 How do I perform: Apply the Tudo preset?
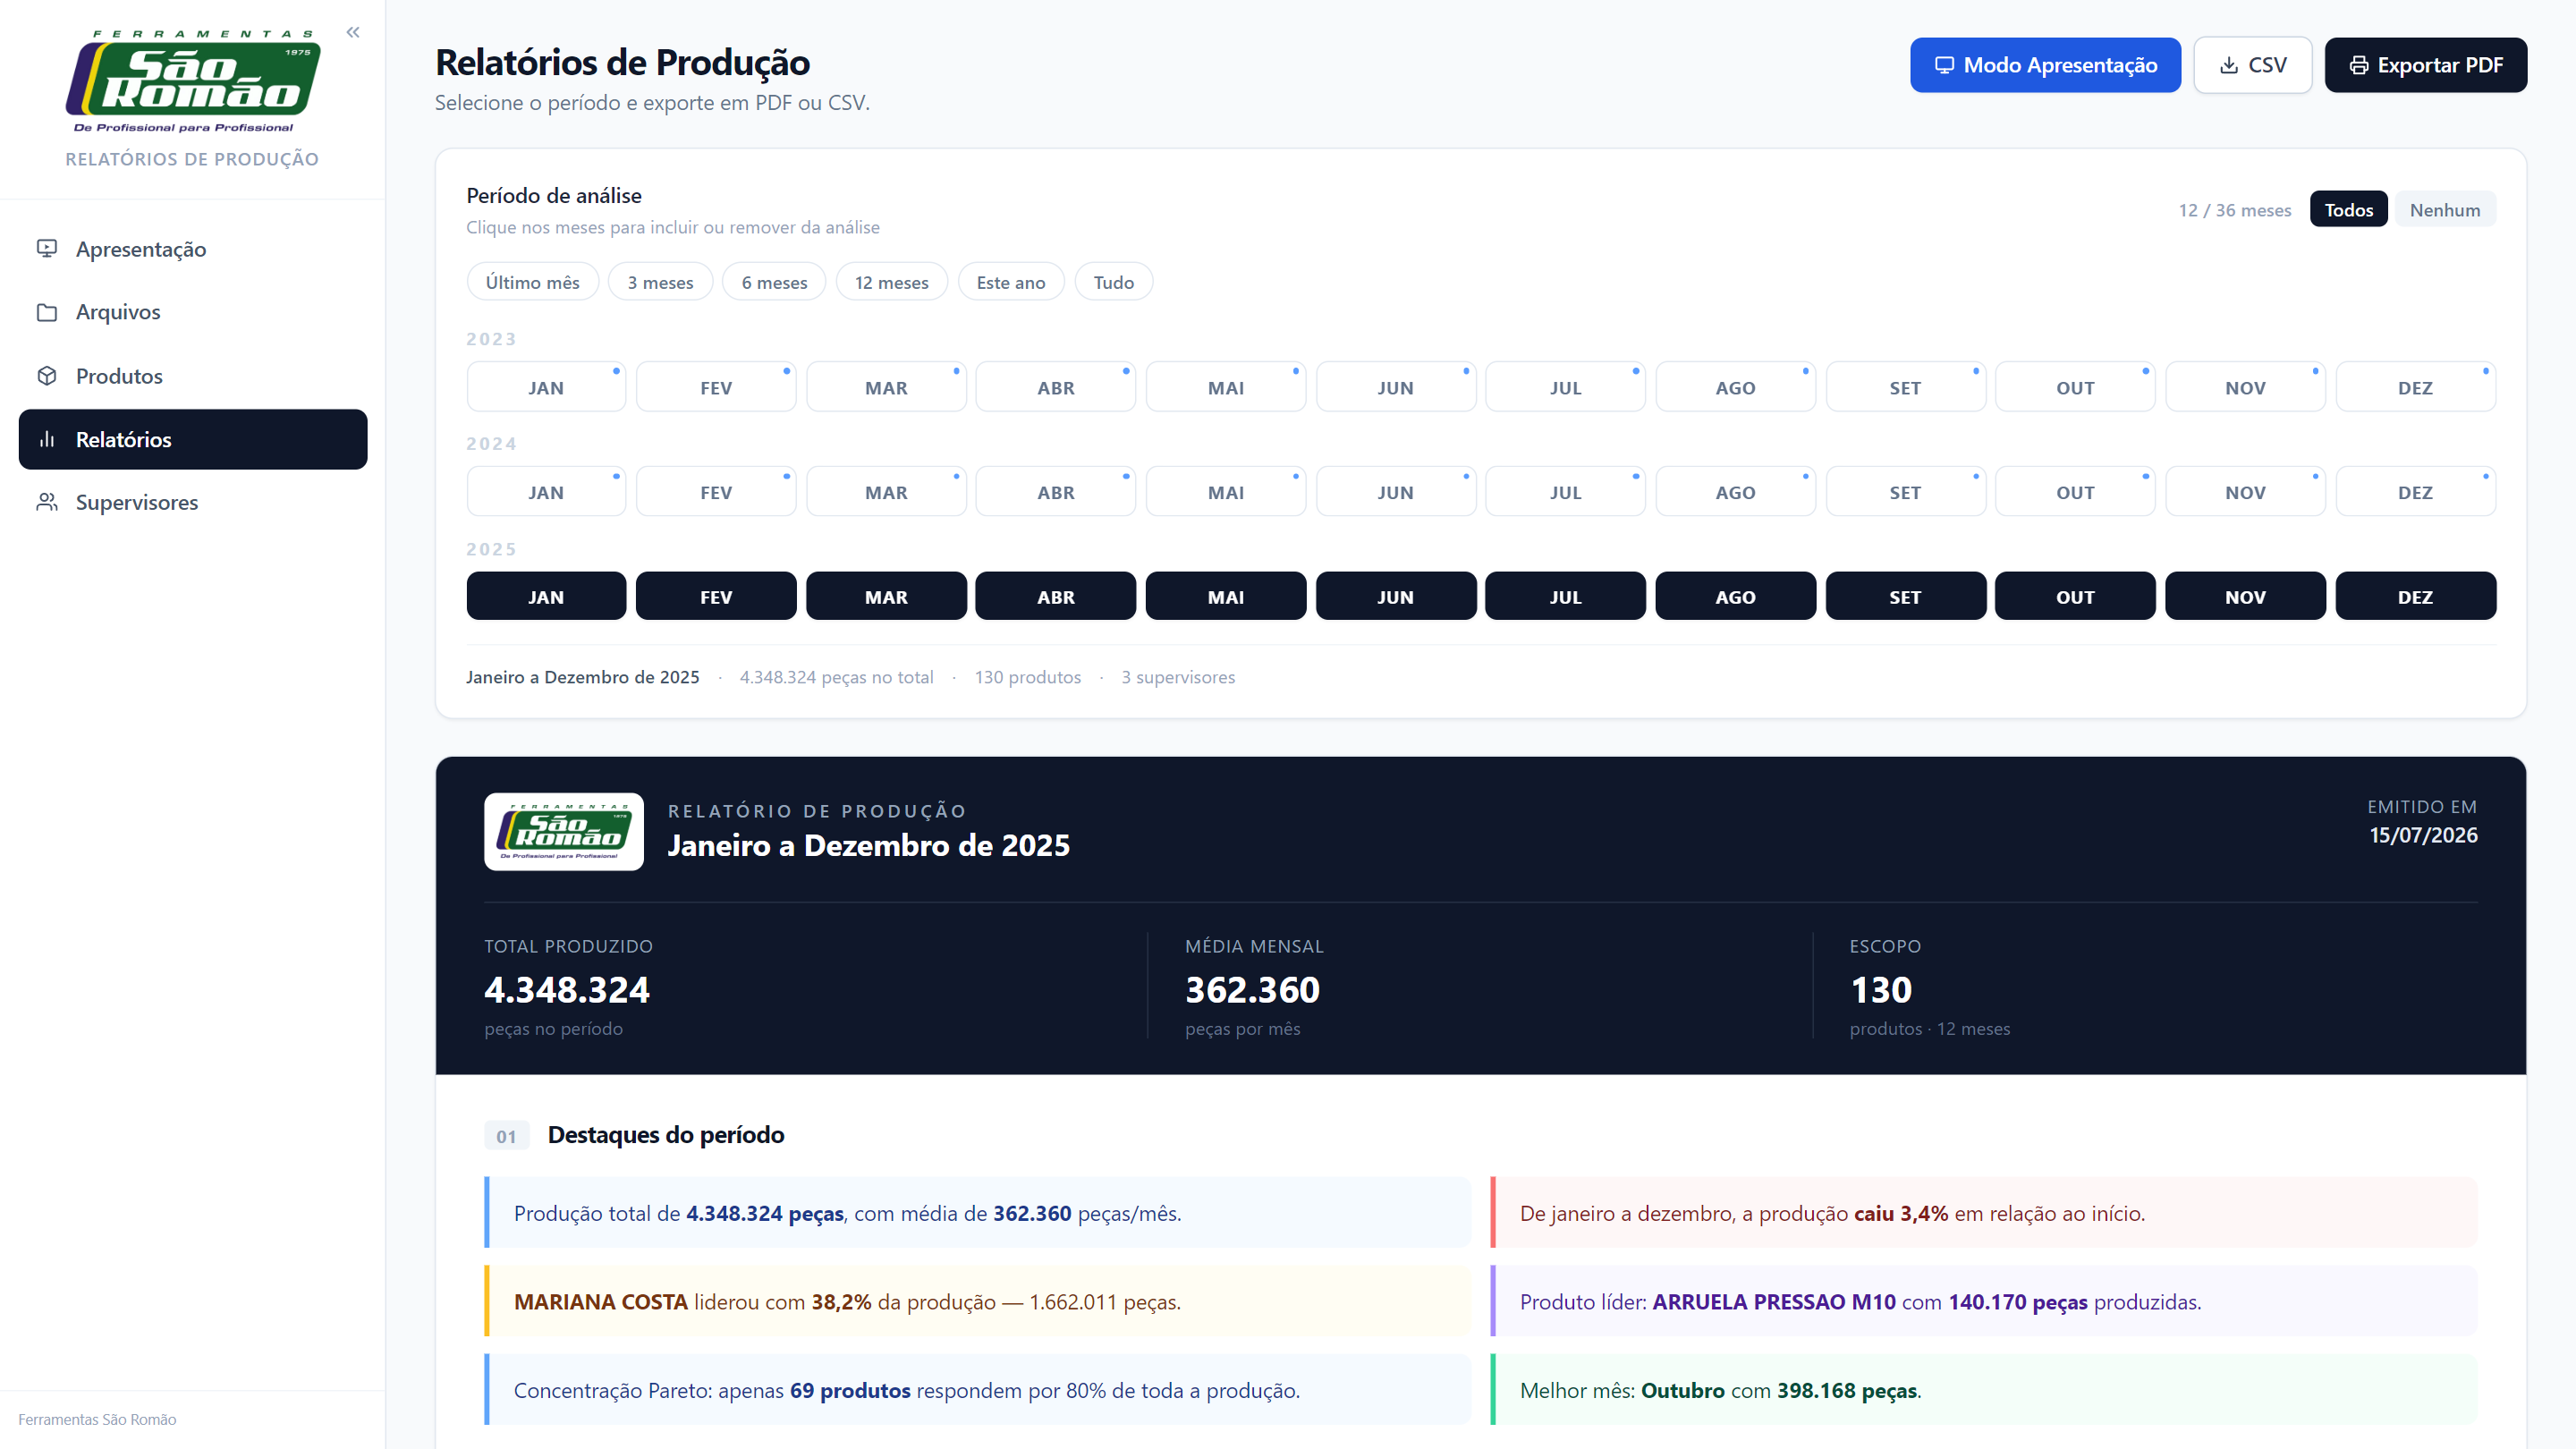click(x=1113, y=282)
